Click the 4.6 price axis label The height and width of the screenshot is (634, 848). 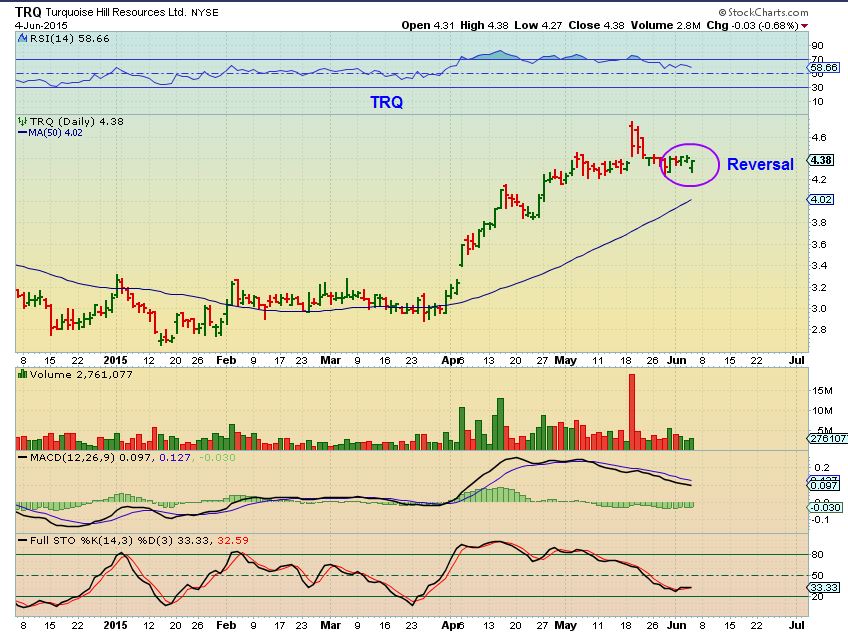pos(819,137)
